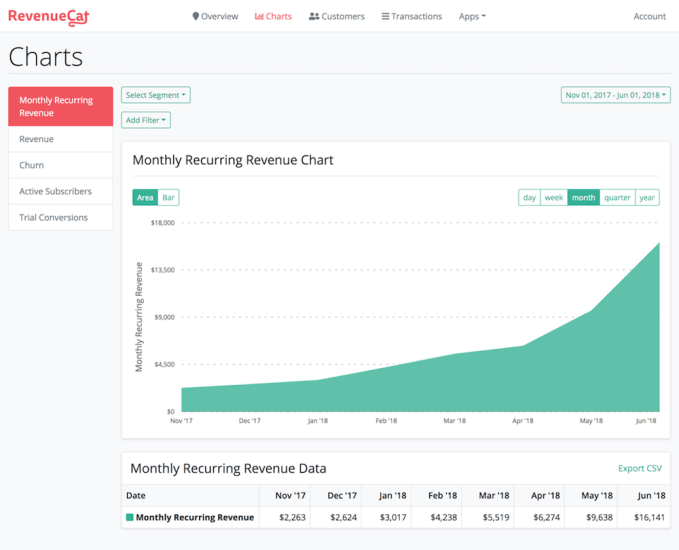Screen dimensions: 679x550
Task: Expand the Select Segment dropdown
Action: tap(155, 95)
